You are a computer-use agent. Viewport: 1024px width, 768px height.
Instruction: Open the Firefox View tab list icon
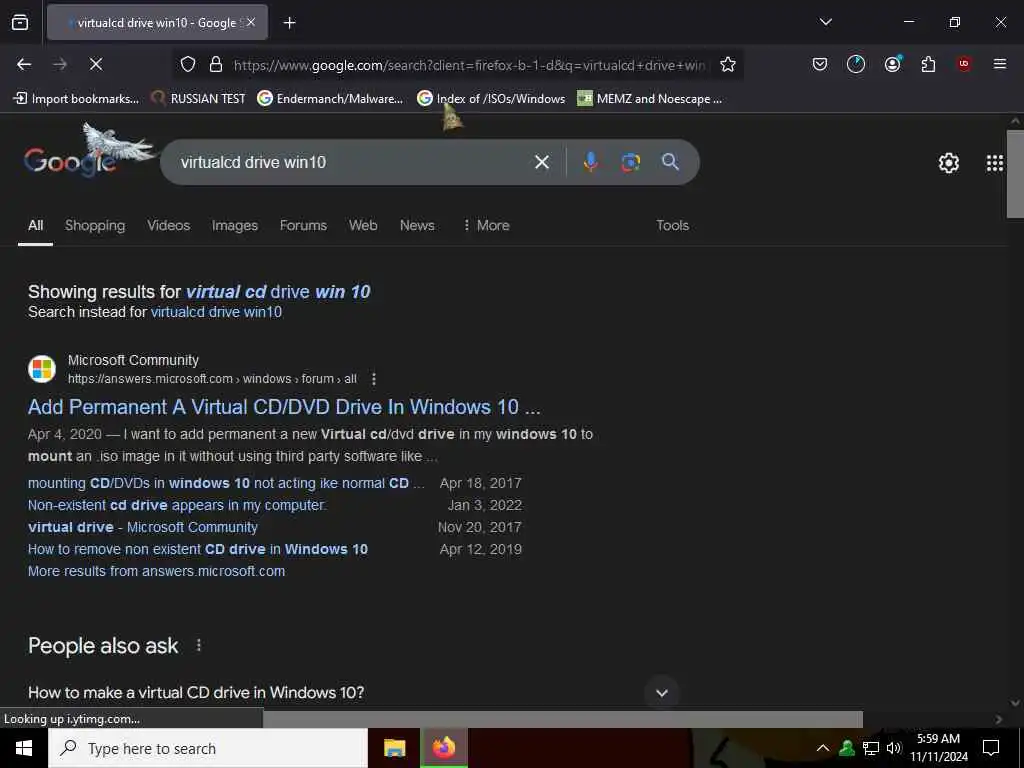tap(20, 22)
